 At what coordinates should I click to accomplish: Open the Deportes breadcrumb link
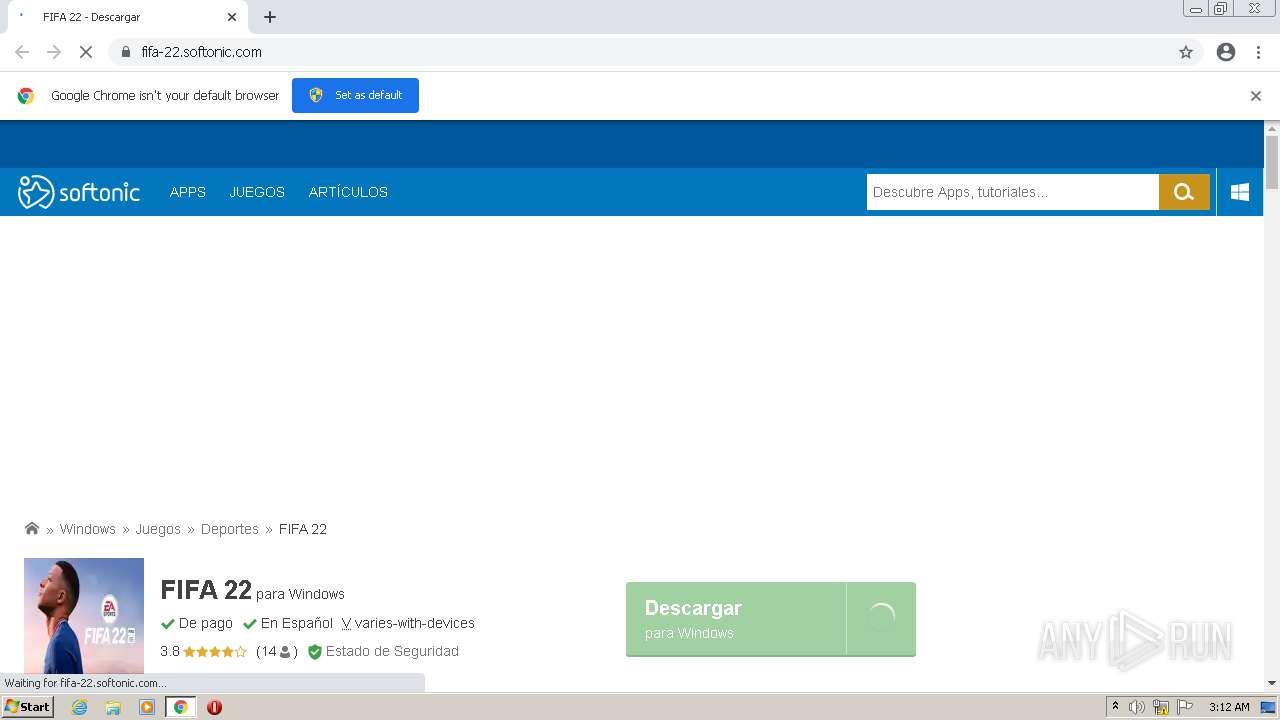pos(230,529)
